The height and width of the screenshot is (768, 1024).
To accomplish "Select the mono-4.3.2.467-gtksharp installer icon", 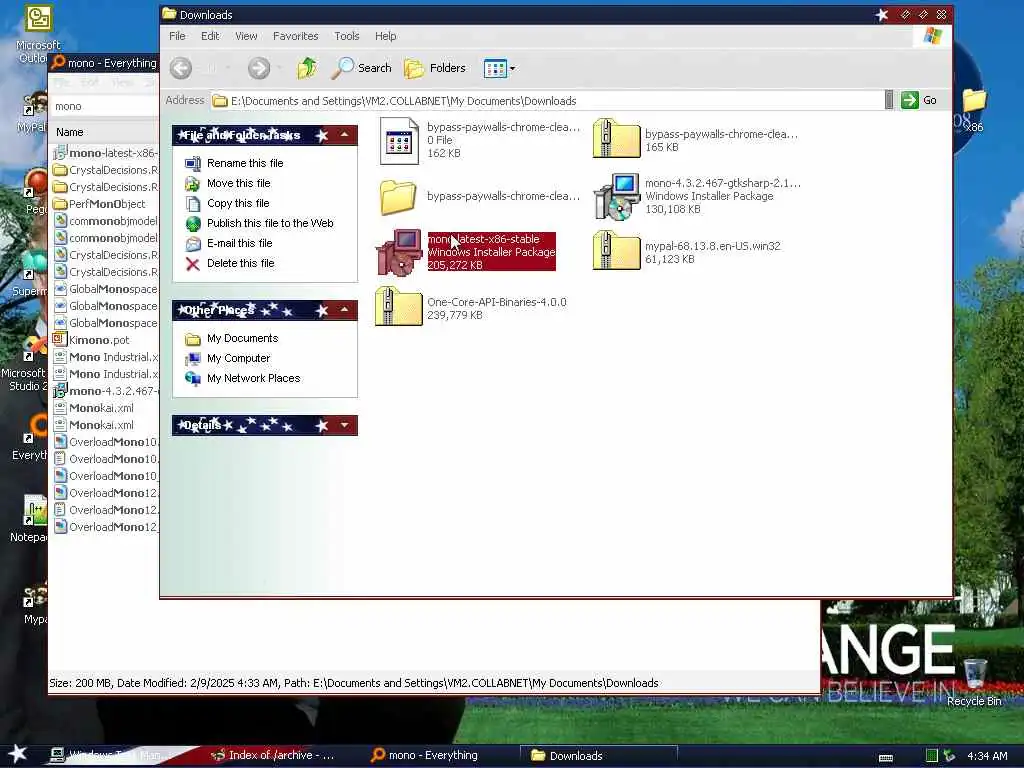I will point(616,197).
